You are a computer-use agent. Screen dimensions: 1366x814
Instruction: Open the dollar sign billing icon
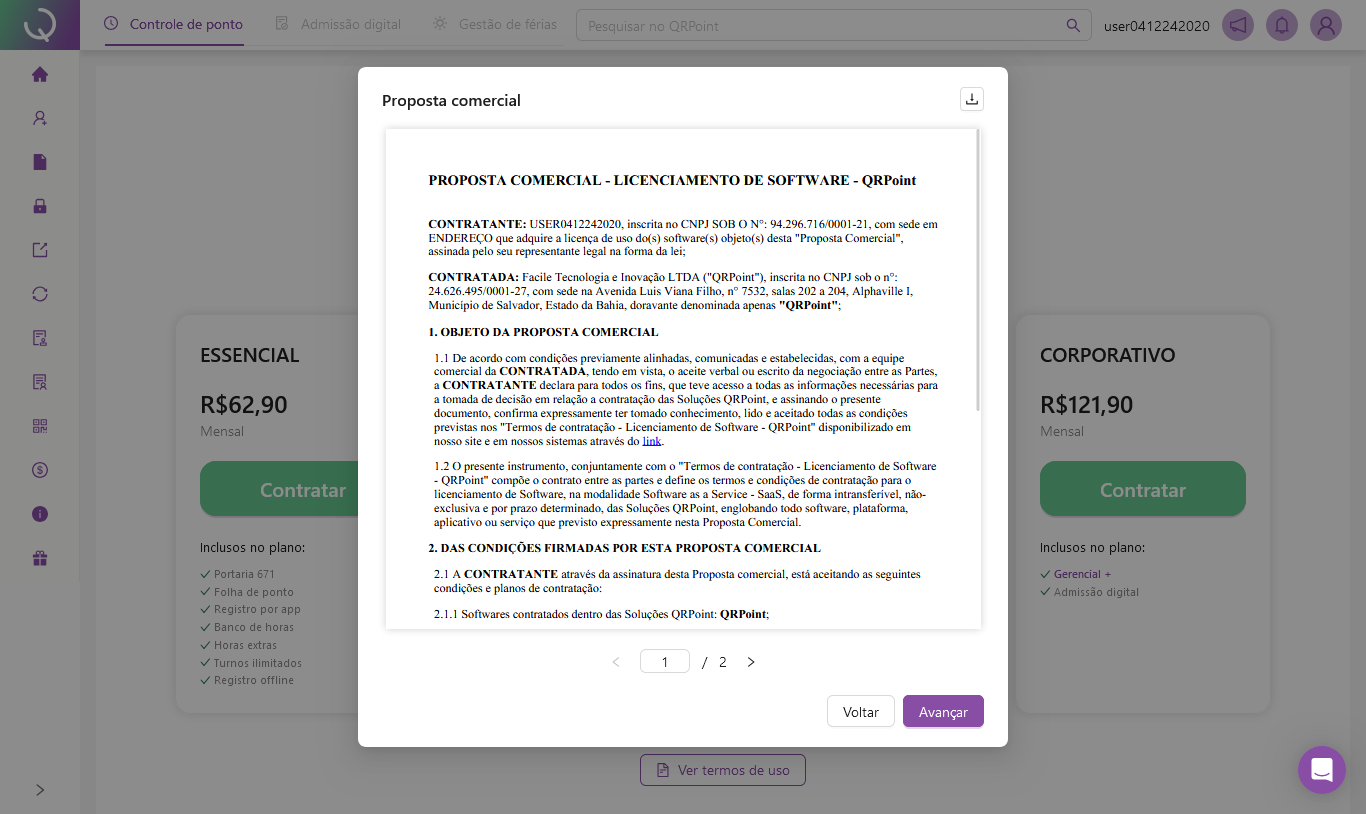pos(40,470)
